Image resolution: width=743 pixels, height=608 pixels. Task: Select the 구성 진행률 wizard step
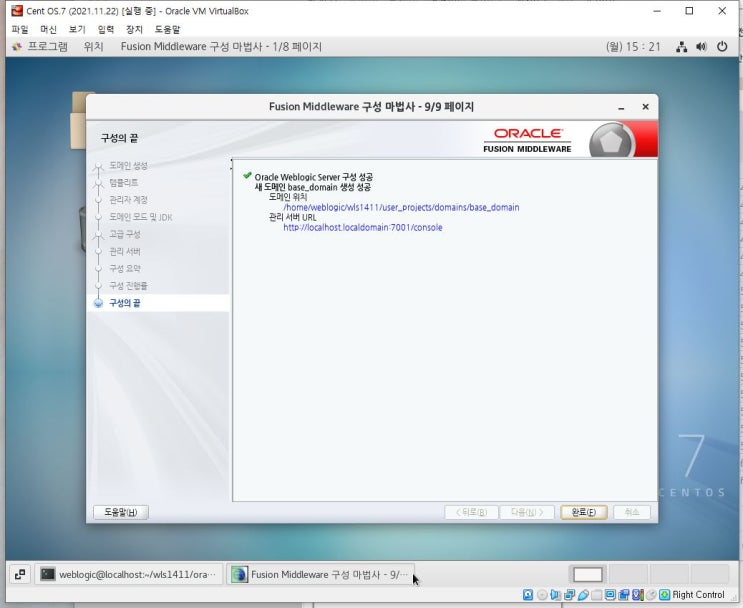click(x=128, y=285)
